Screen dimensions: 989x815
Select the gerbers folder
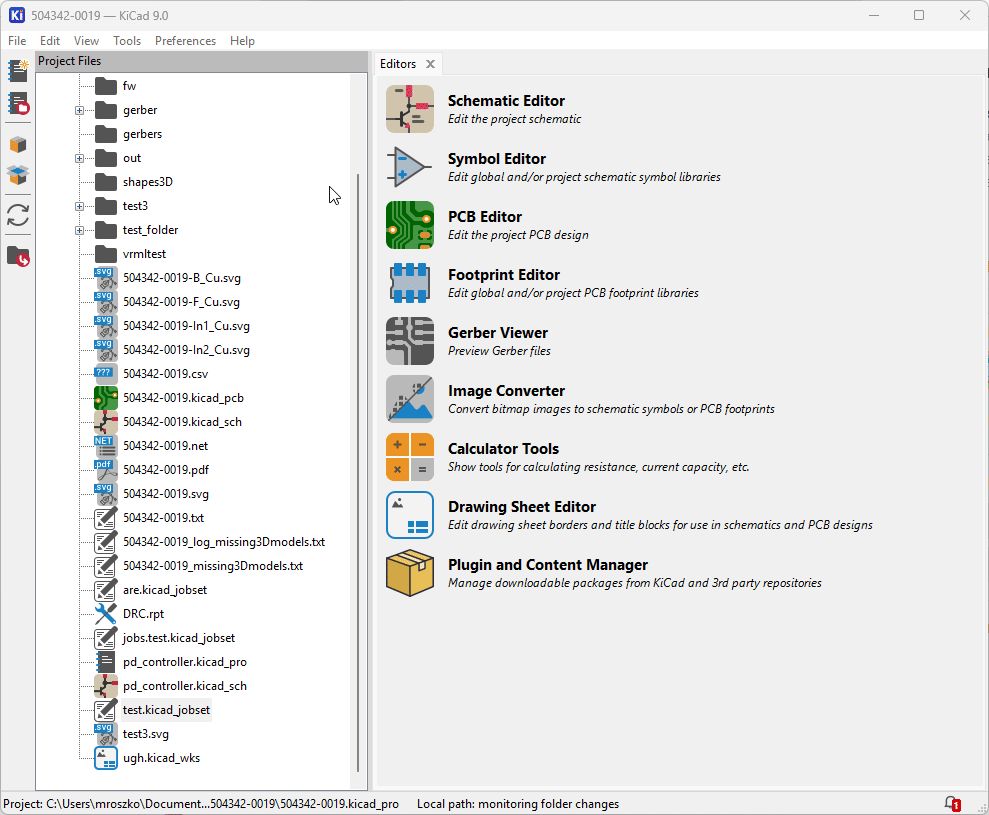tap(143, 134)
